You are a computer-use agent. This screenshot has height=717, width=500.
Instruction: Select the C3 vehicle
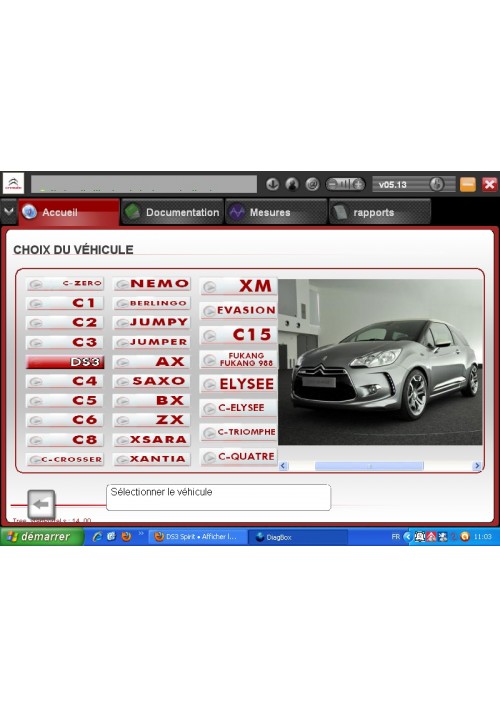(x=65, y=342)
